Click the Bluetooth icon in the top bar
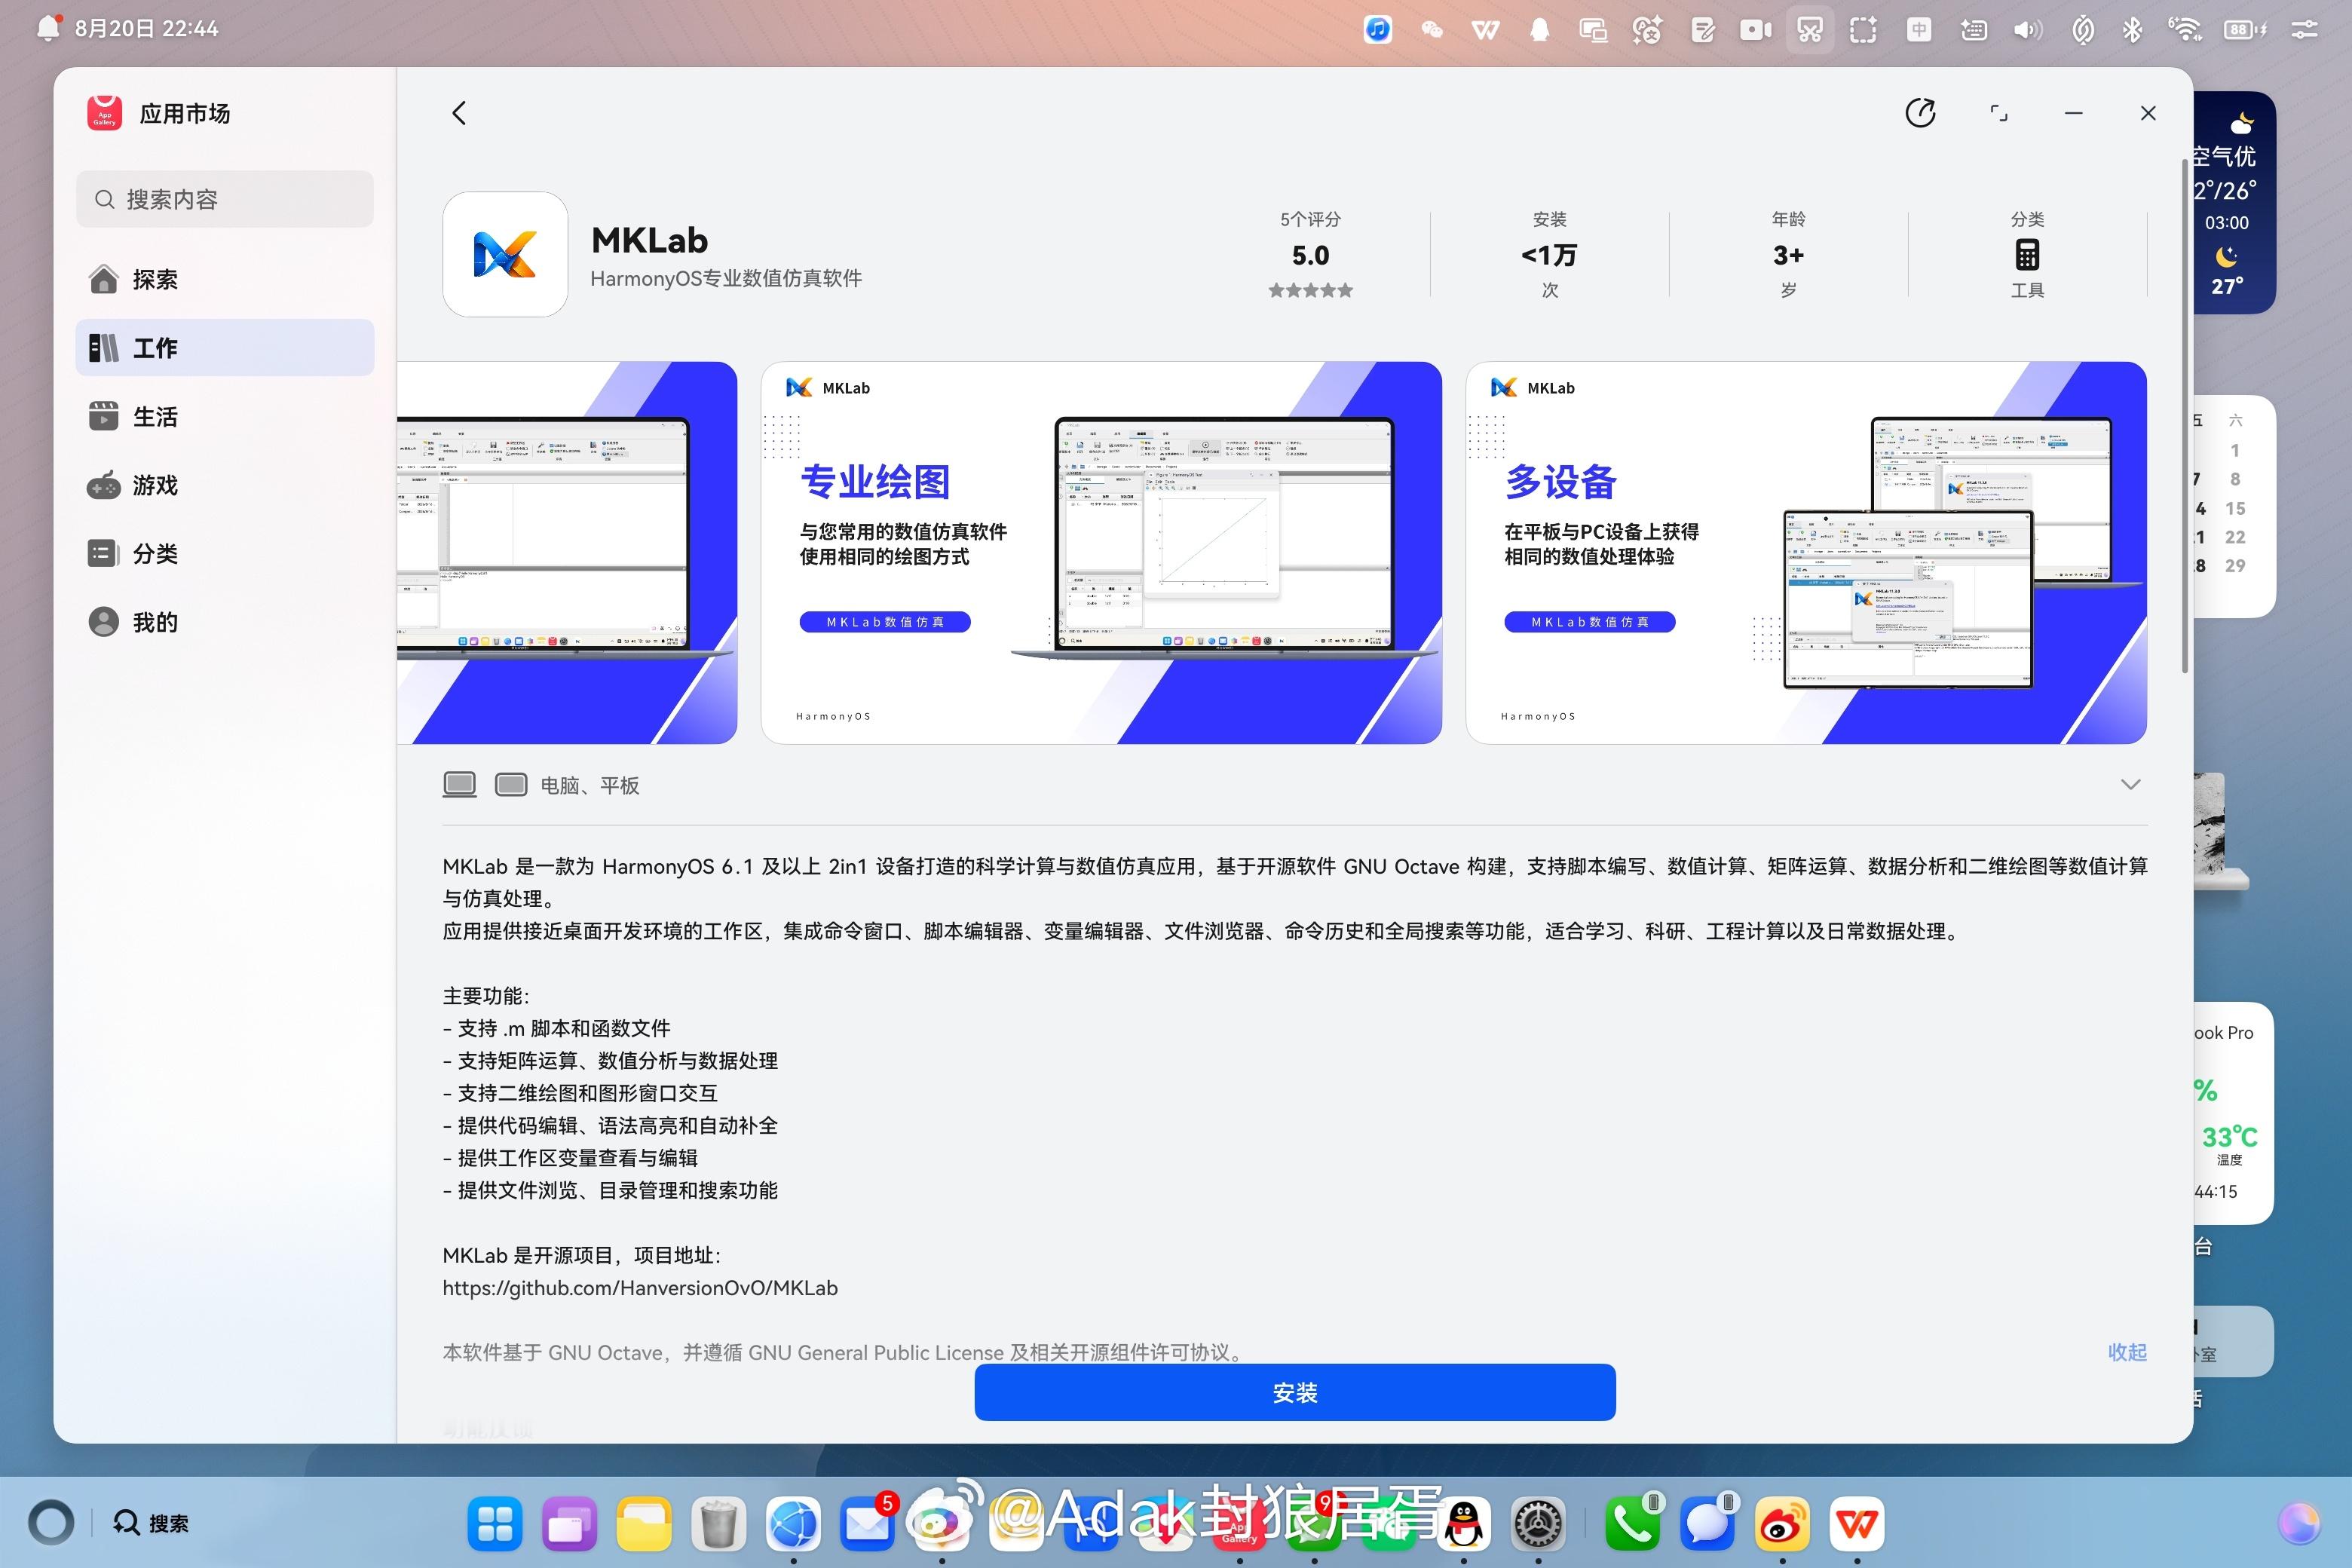 pos(2132,30)
